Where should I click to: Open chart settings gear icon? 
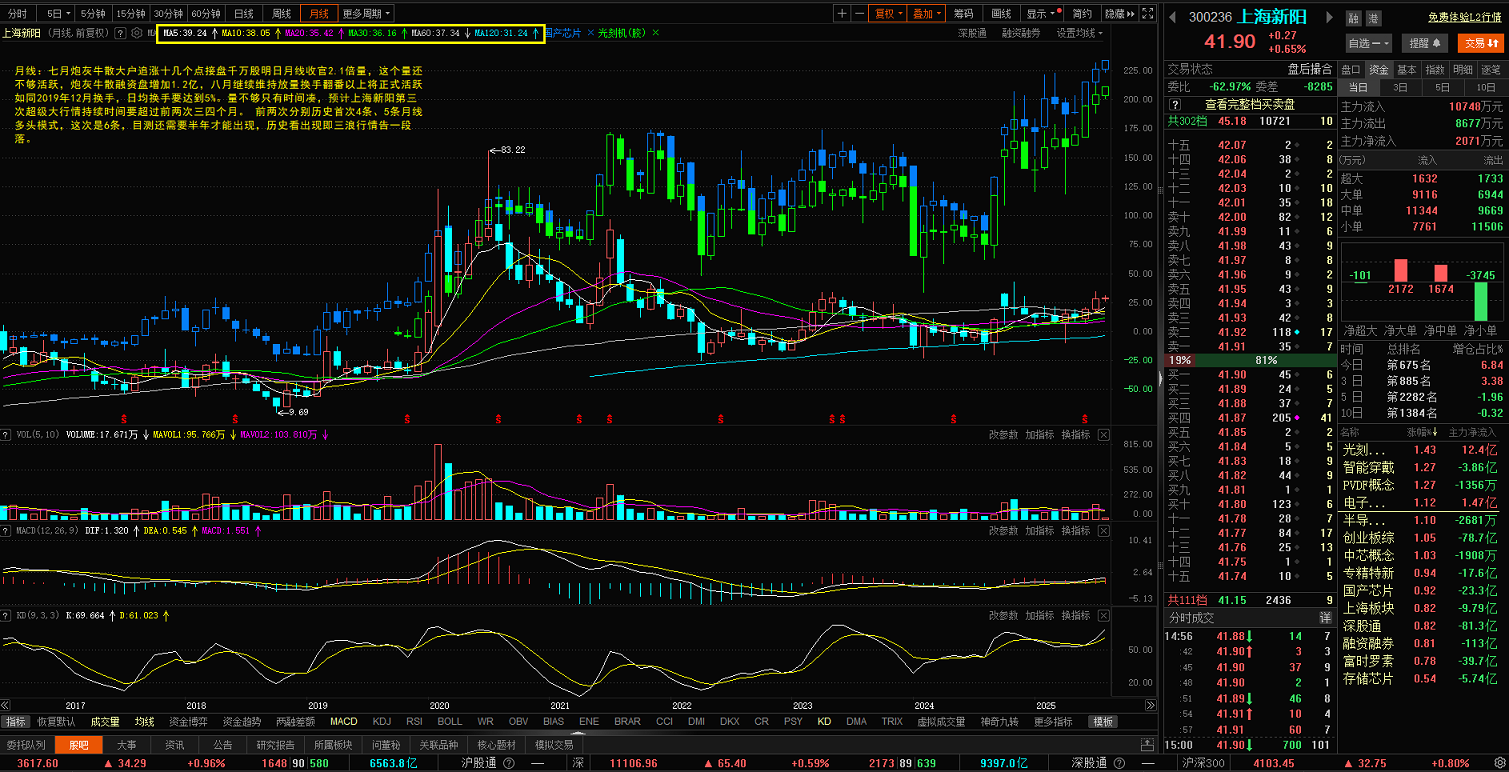point(135,33)
